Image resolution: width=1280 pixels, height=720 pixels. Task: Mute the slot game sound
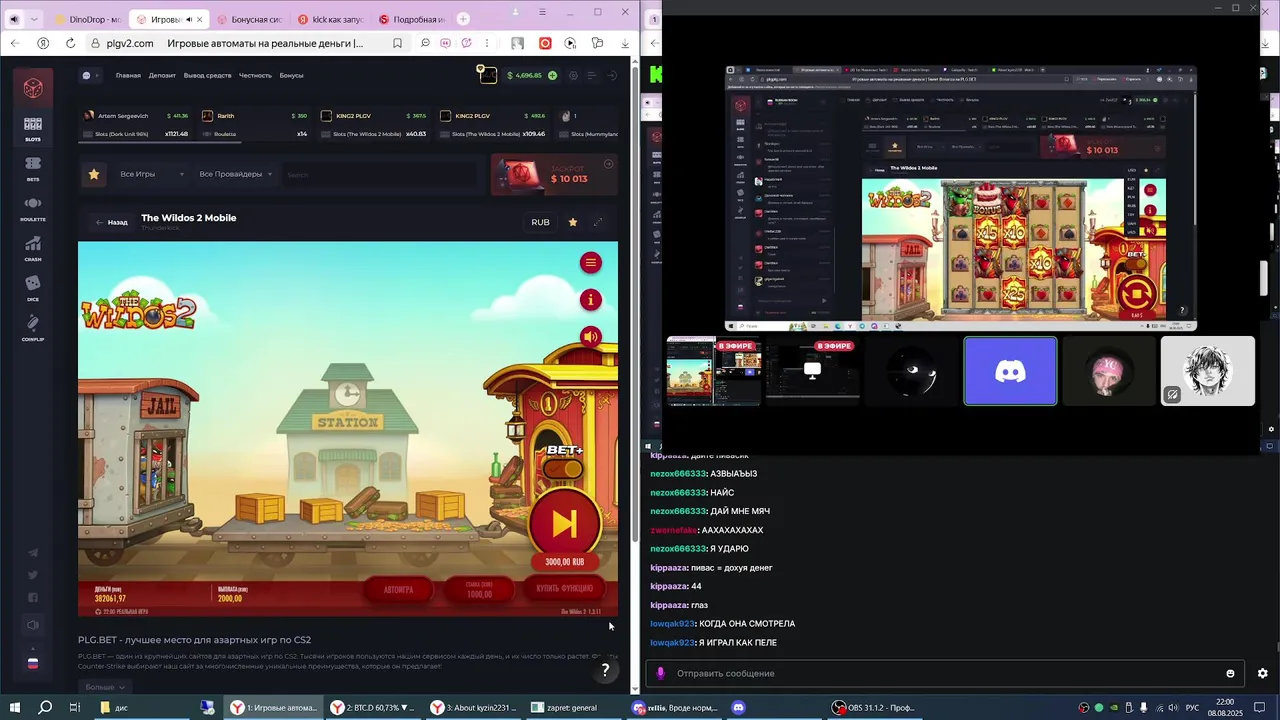pos(591,337)
